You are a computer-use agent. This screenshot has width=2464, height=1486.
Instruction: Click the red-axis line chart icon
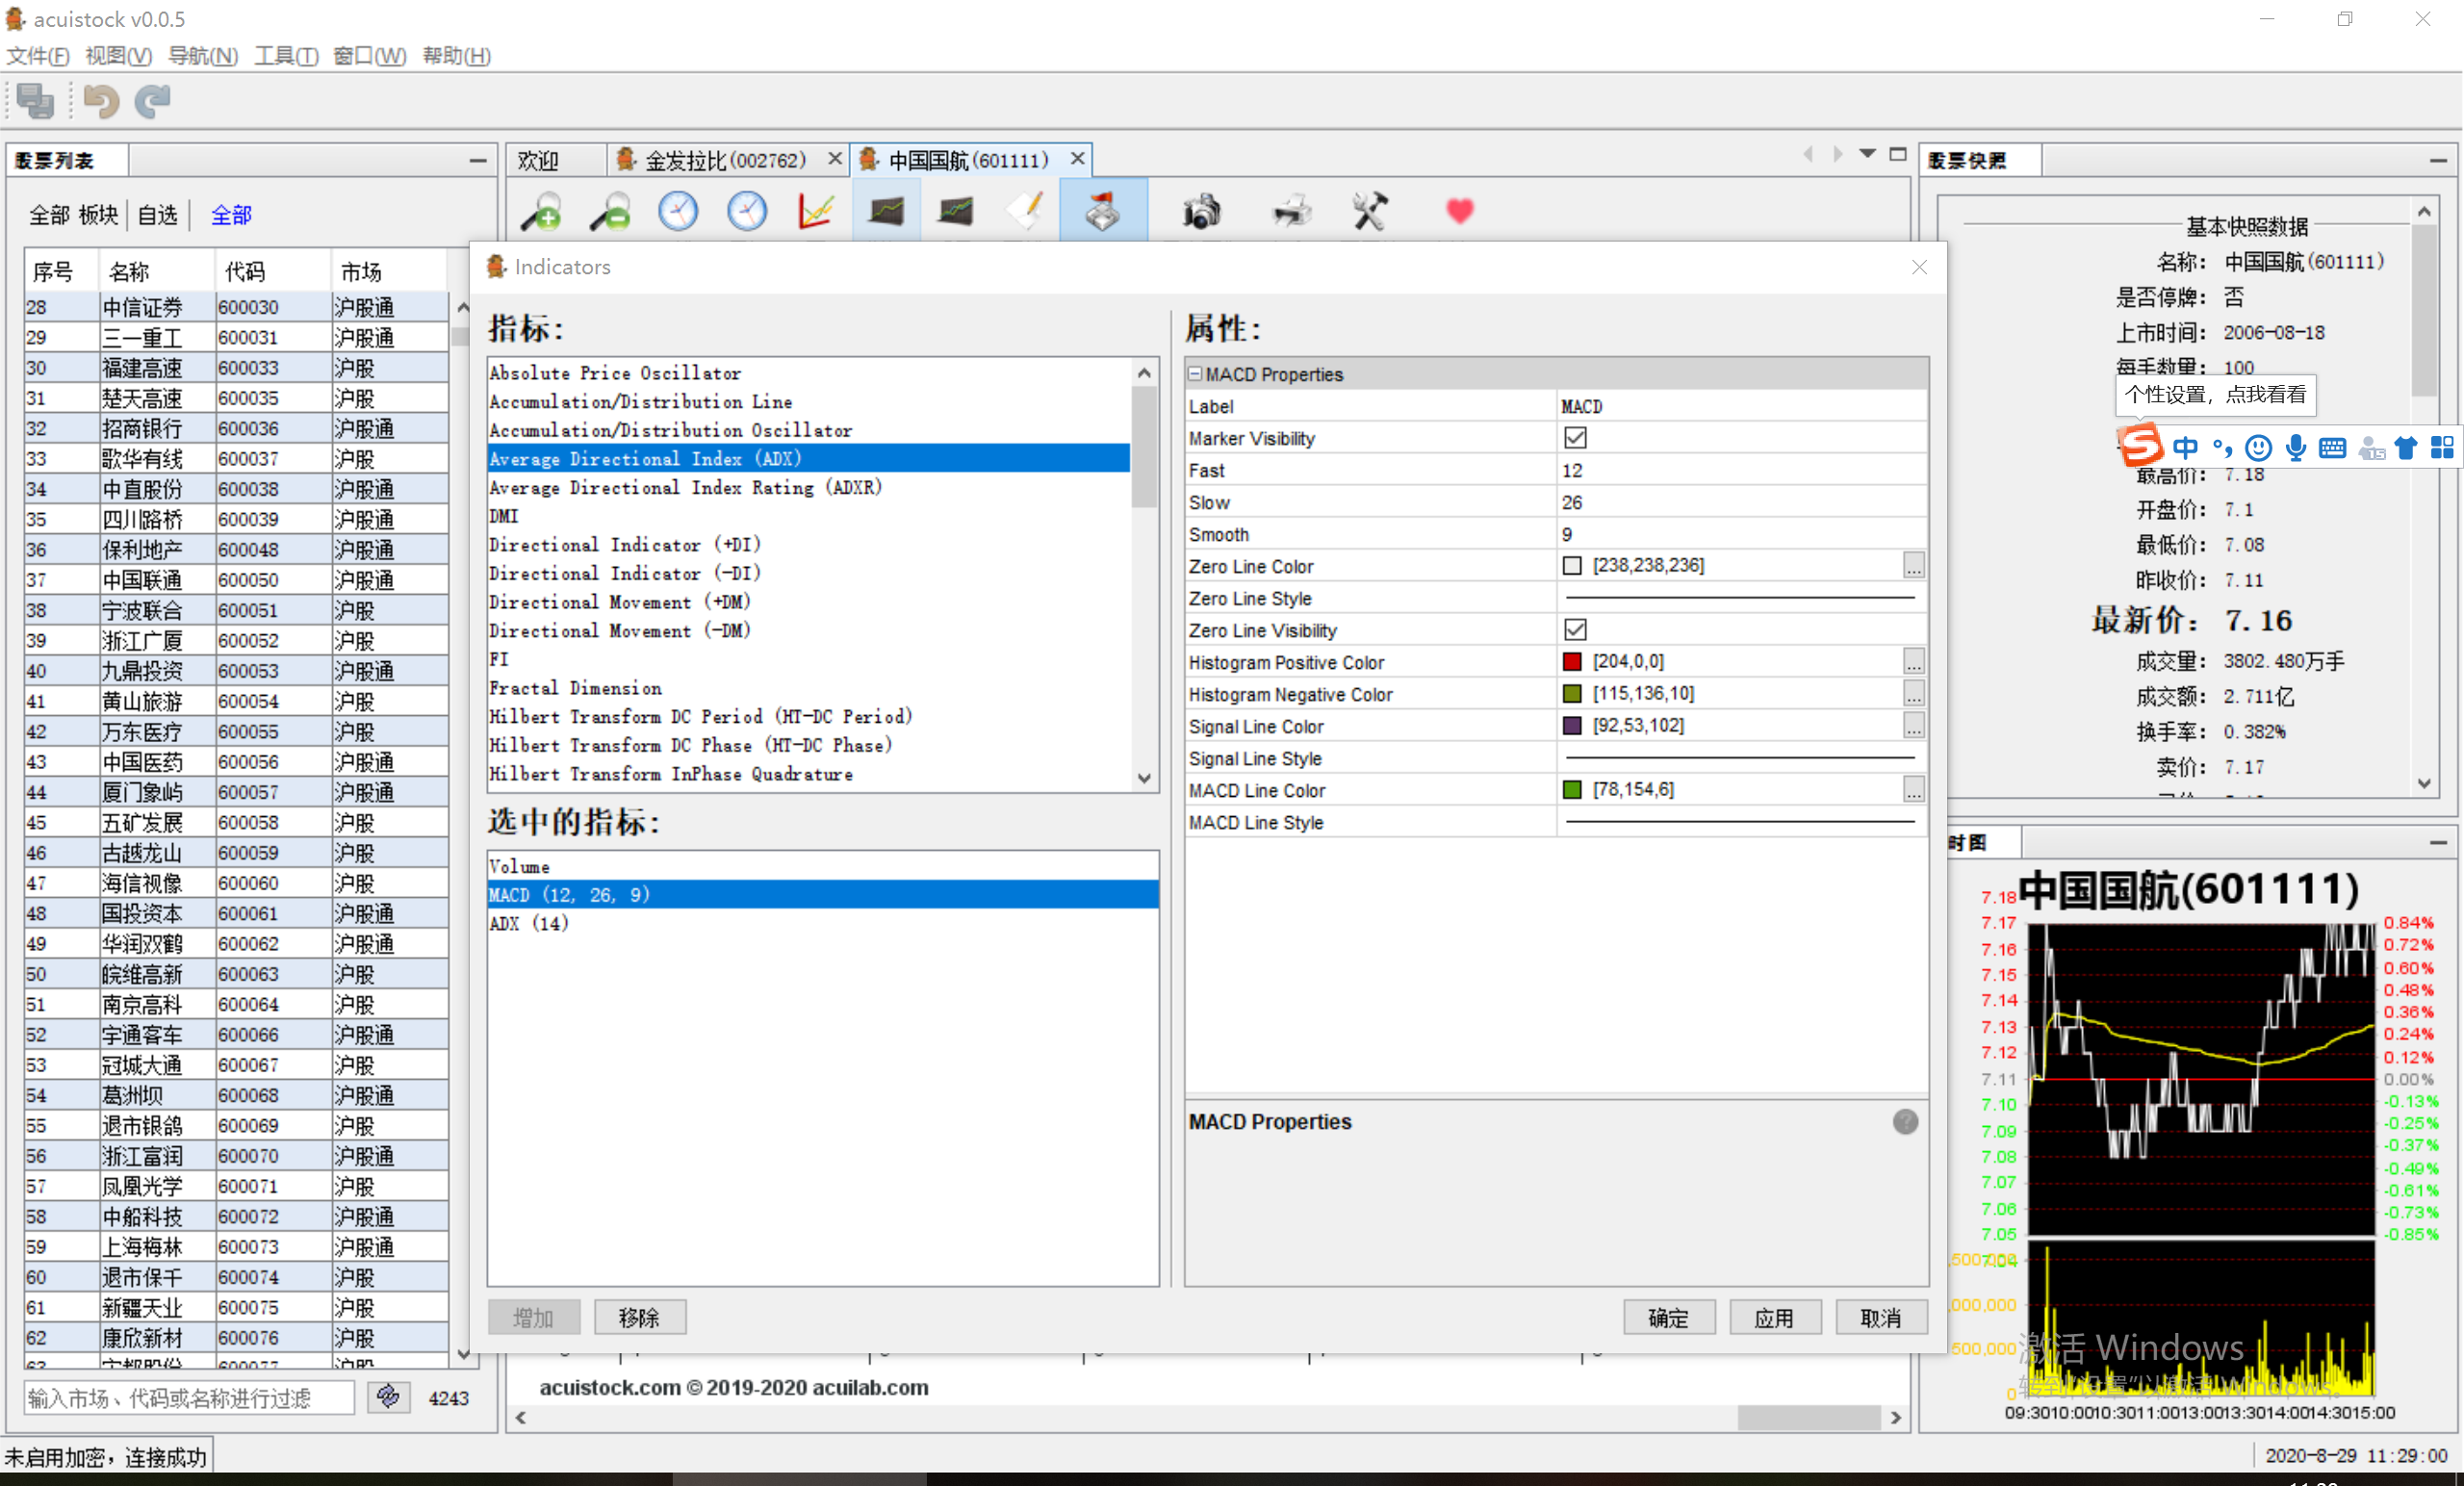[x=816, y=211]
